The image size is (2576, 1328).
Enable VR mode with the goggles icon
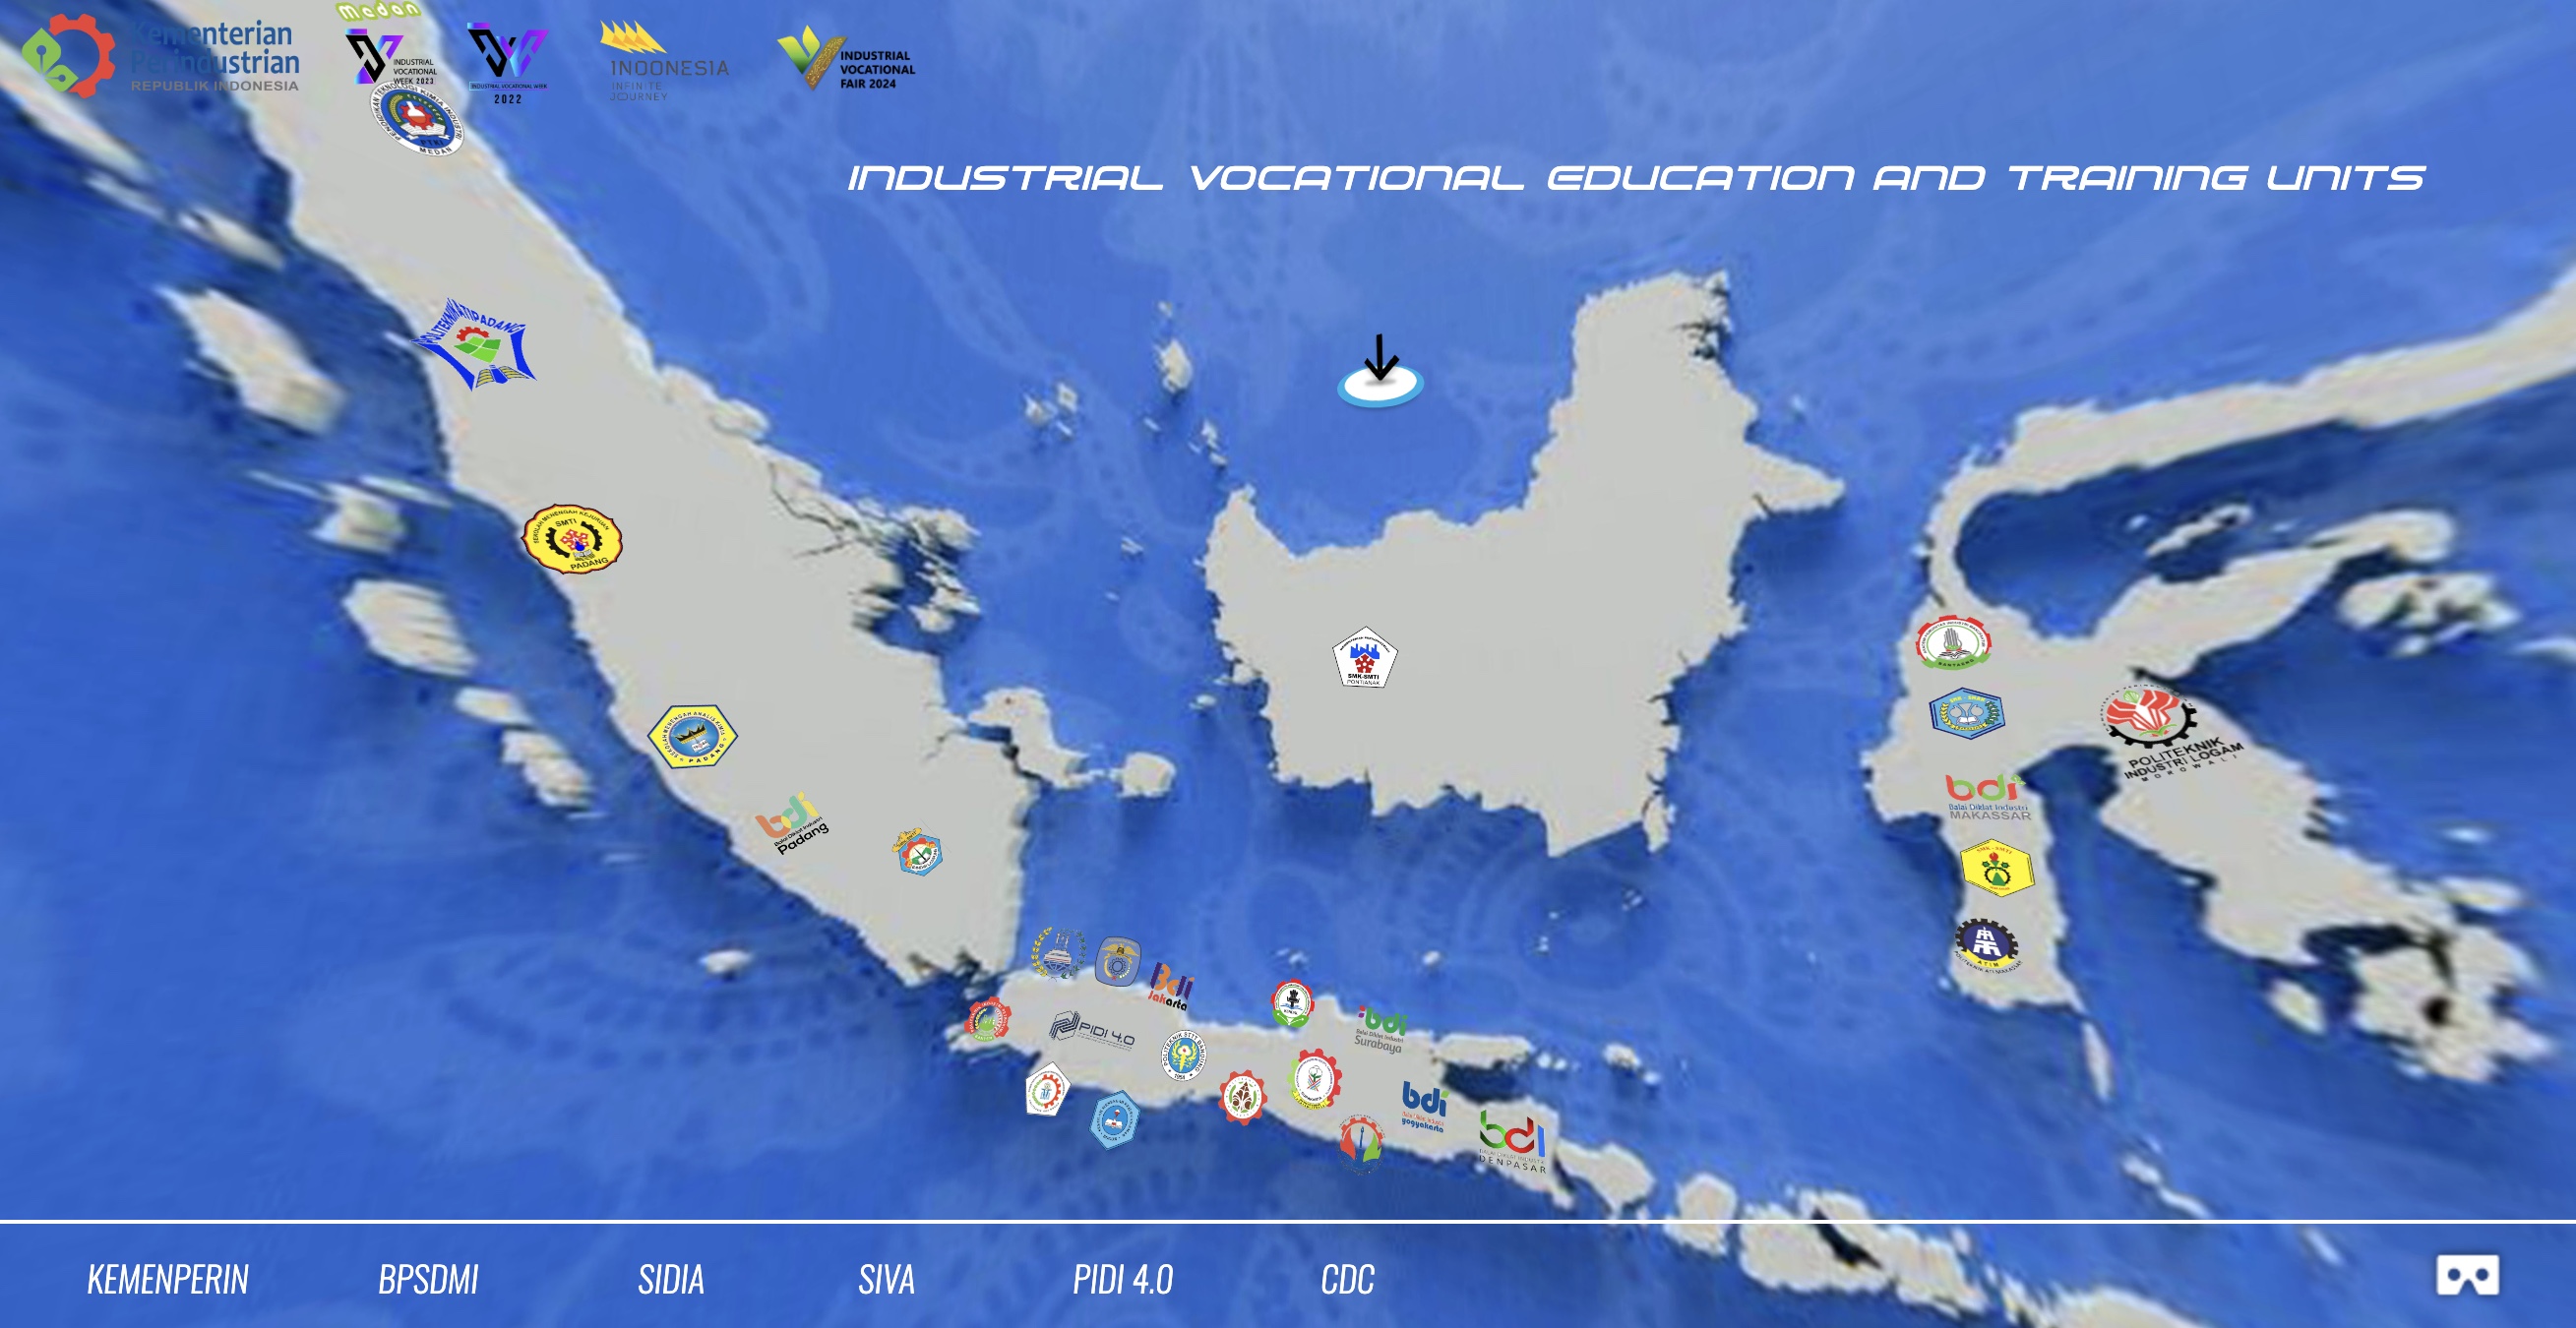(2467, 1275)
